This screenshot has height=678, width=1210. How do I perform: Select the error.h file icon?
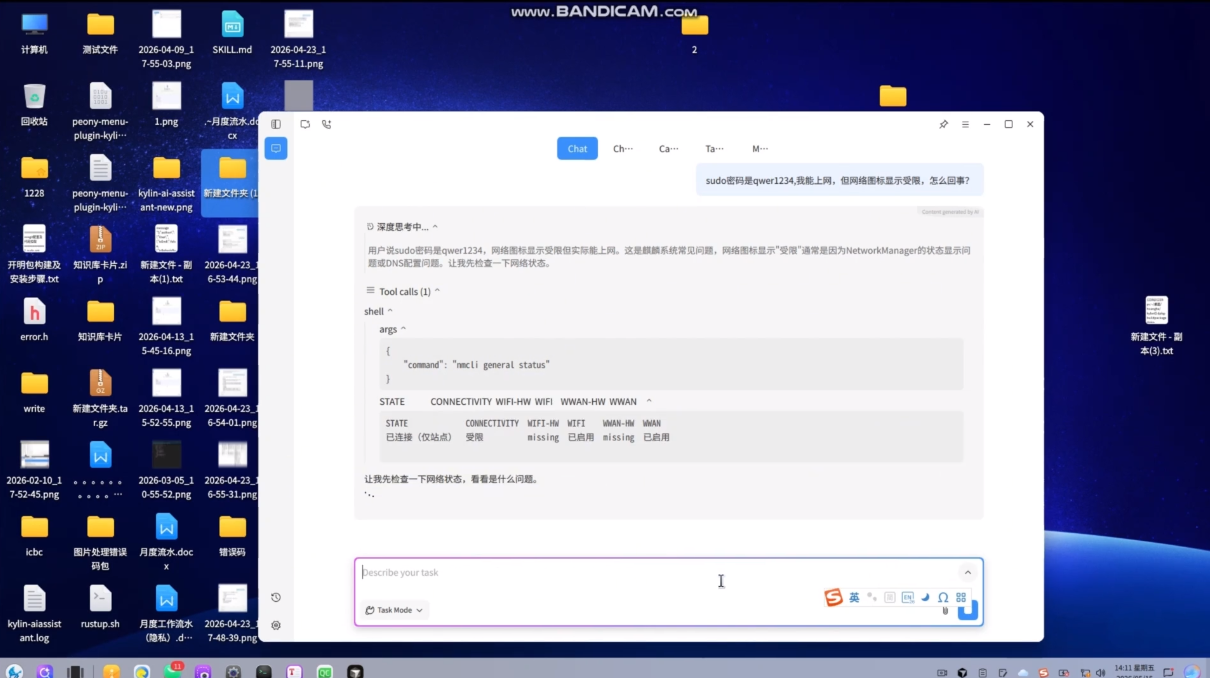(x=34, y=320)
